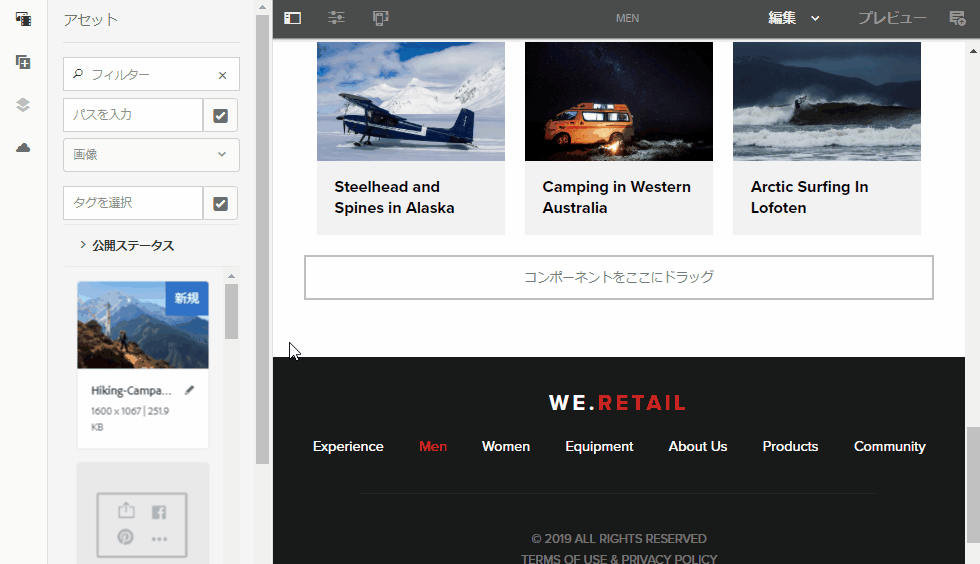Go to Products in footer navigation
The width and height of the screenshot is (980, 564).
coord(790,446)
